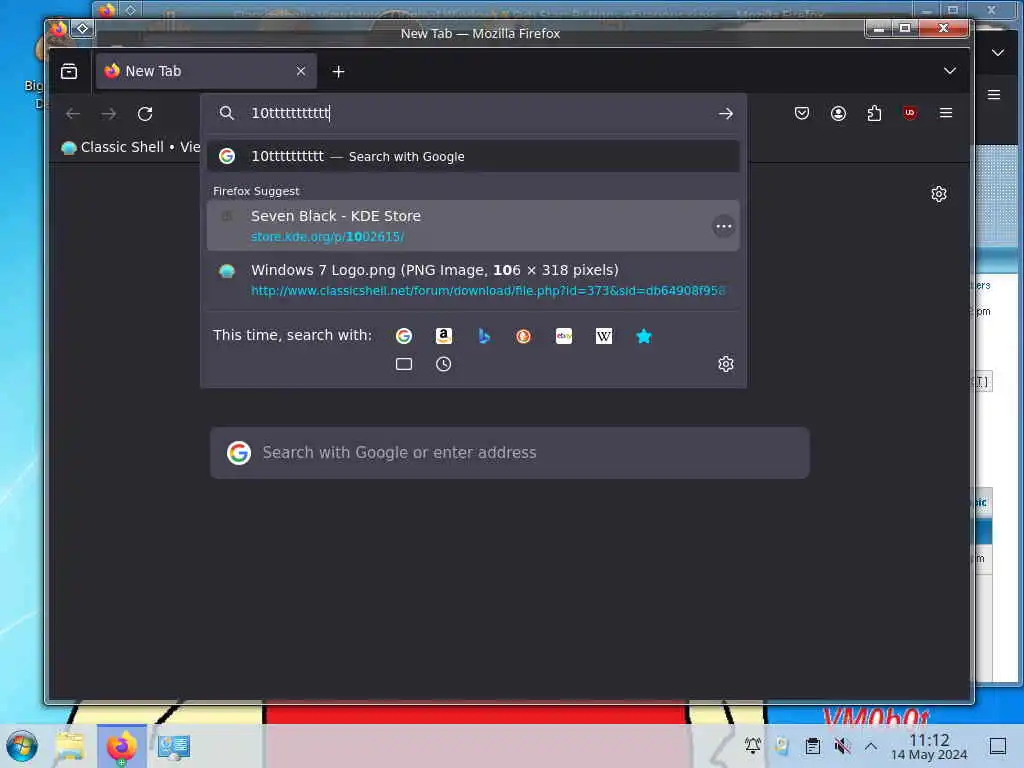Select Firefox in the taskbar
The height and width of the screenshot is (768, 1024).
pos(121,746)
